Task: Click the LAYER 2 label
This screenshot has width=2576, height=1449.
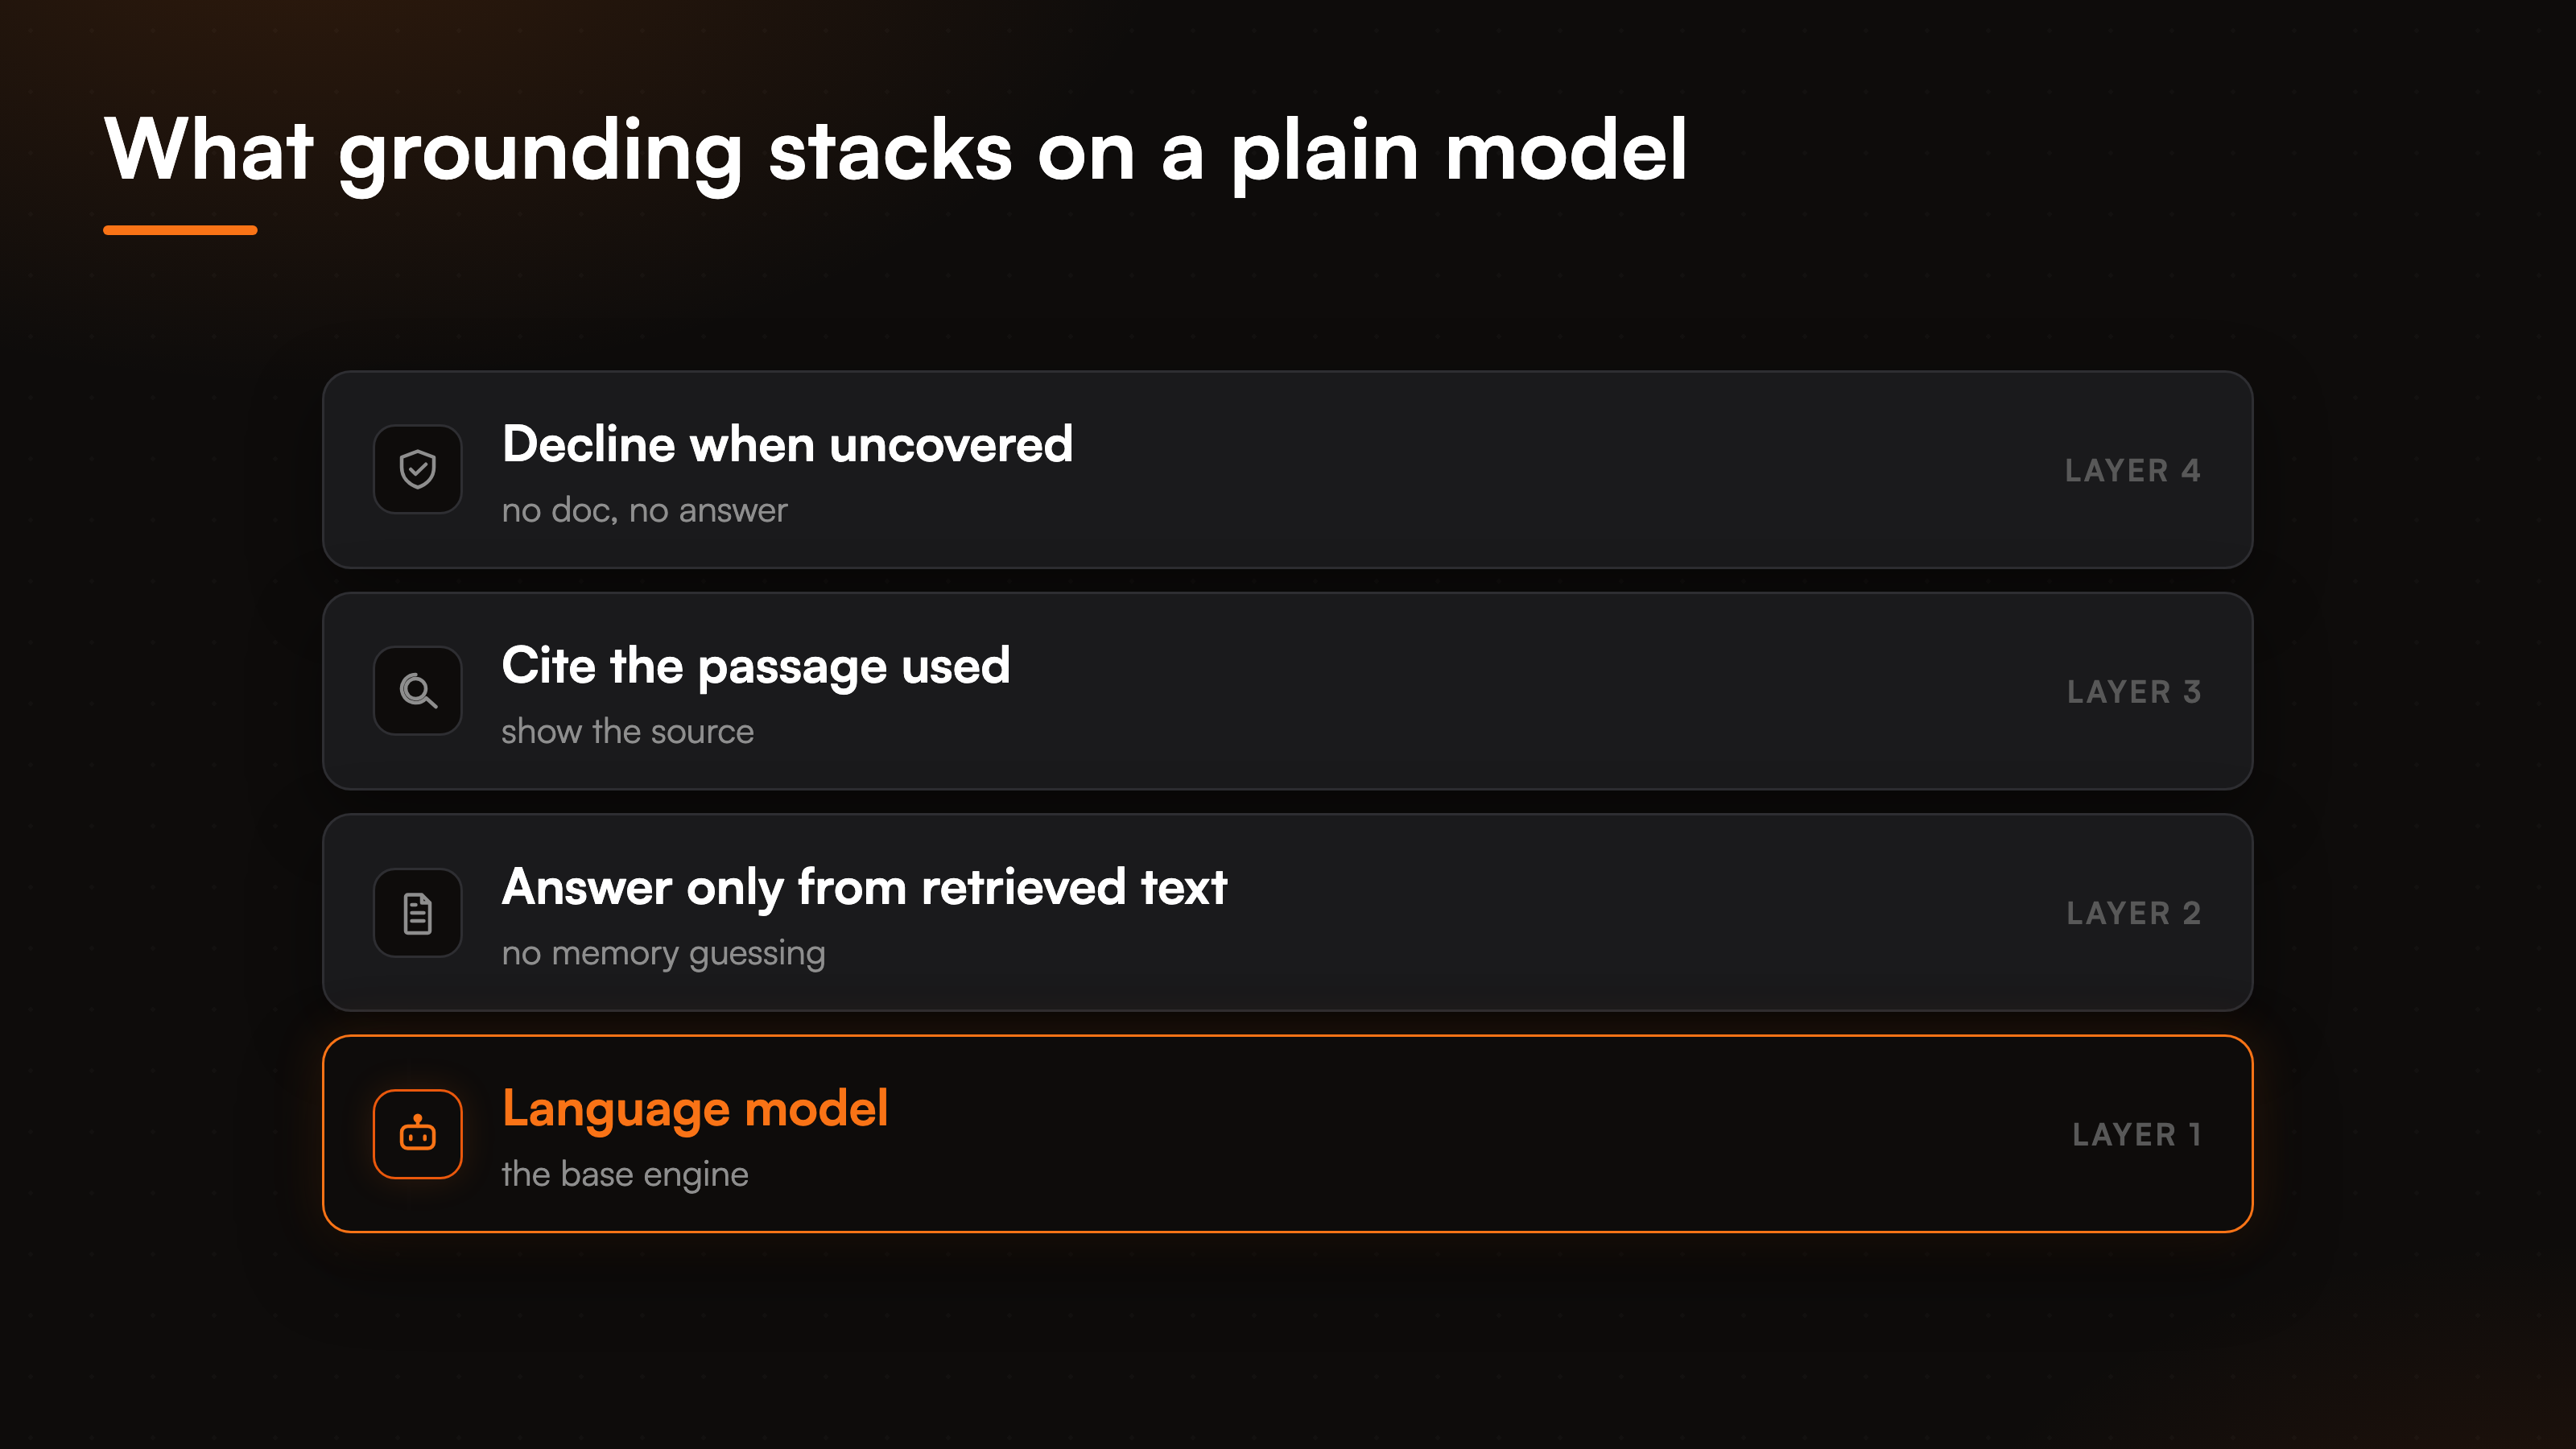Action: (x=2134, y=913)
